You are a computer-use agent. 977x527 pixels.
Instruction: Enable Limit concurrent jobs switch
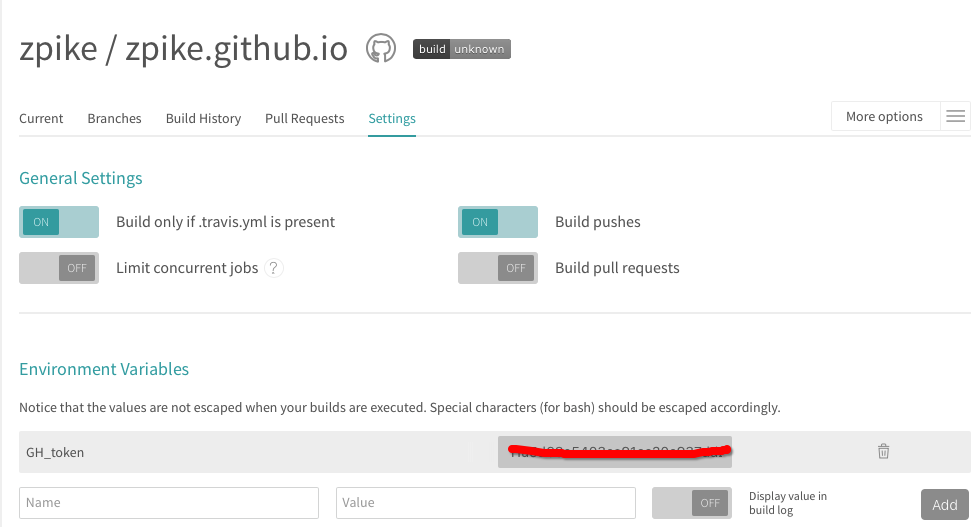pyautogui.click(x=59, y=268)
